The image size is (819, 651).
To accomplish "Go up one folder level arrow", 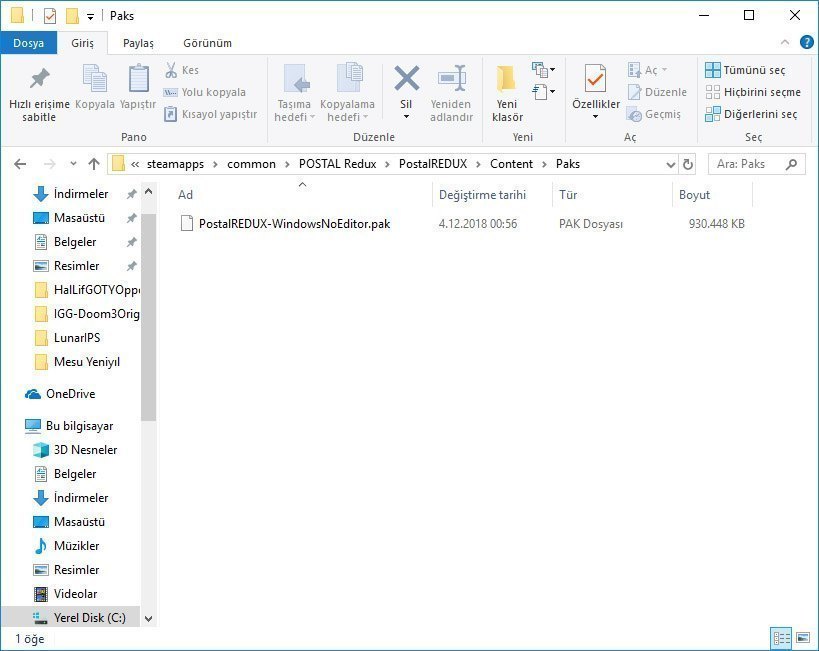I will 94,164.
